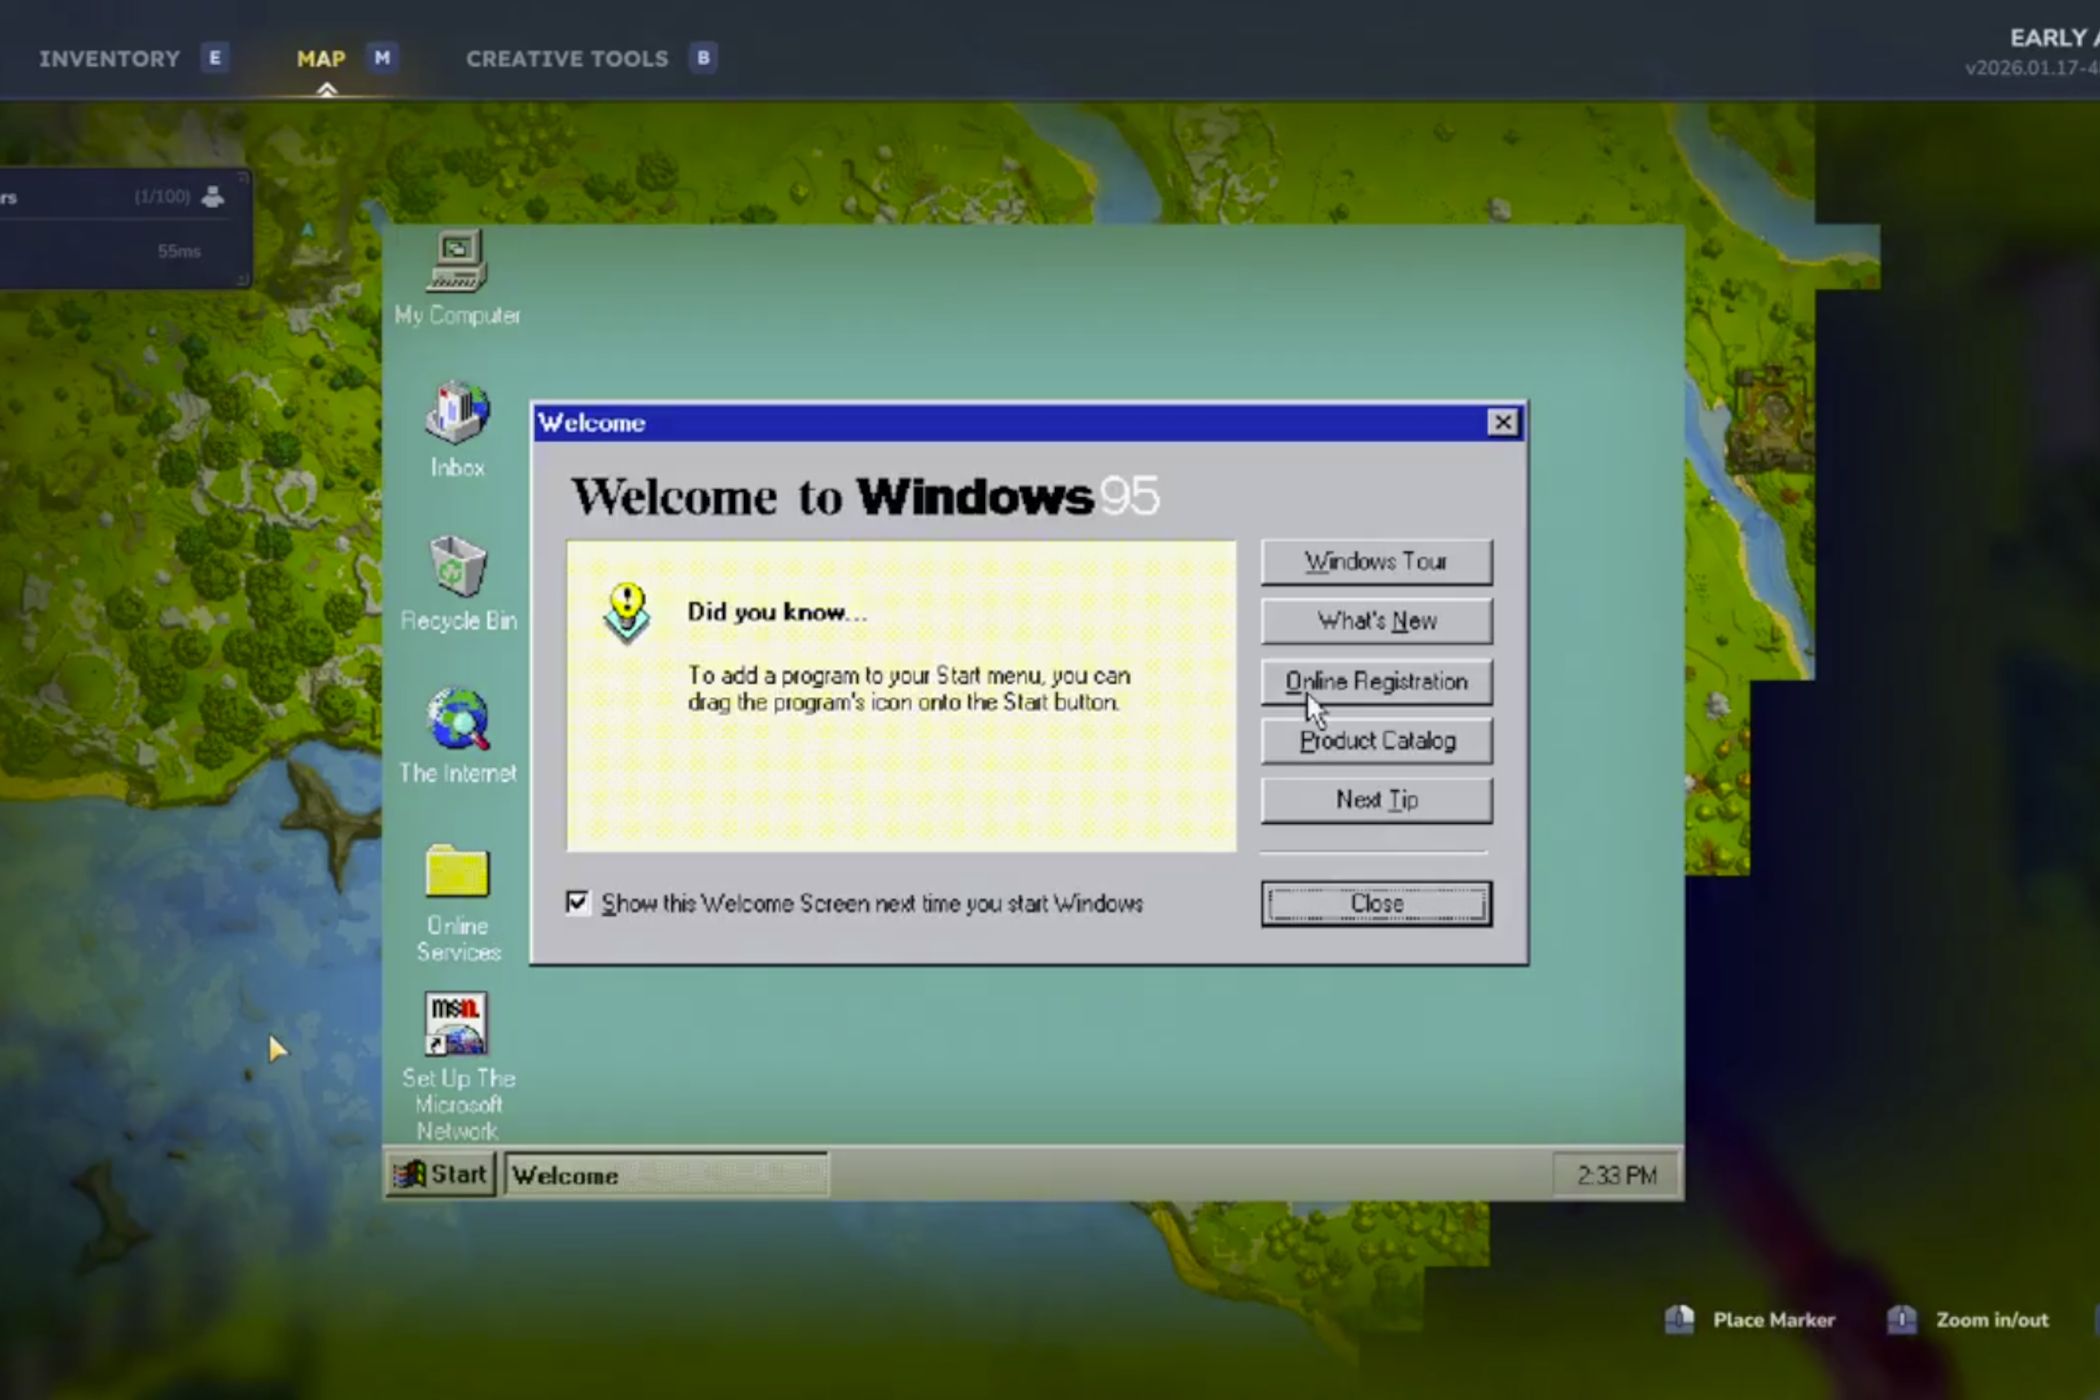This screenshot has height=1400, width=2100.
Task: Start Set Up The Microsoft Network
Action: pos(456,1022)
